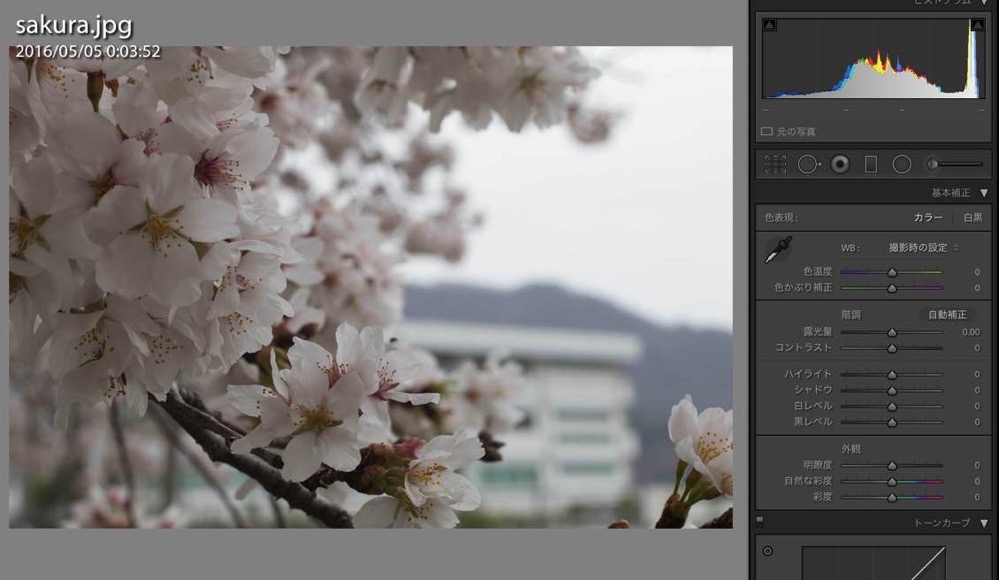Click the 階調 tone section label
999x580 pixels.
851,314
